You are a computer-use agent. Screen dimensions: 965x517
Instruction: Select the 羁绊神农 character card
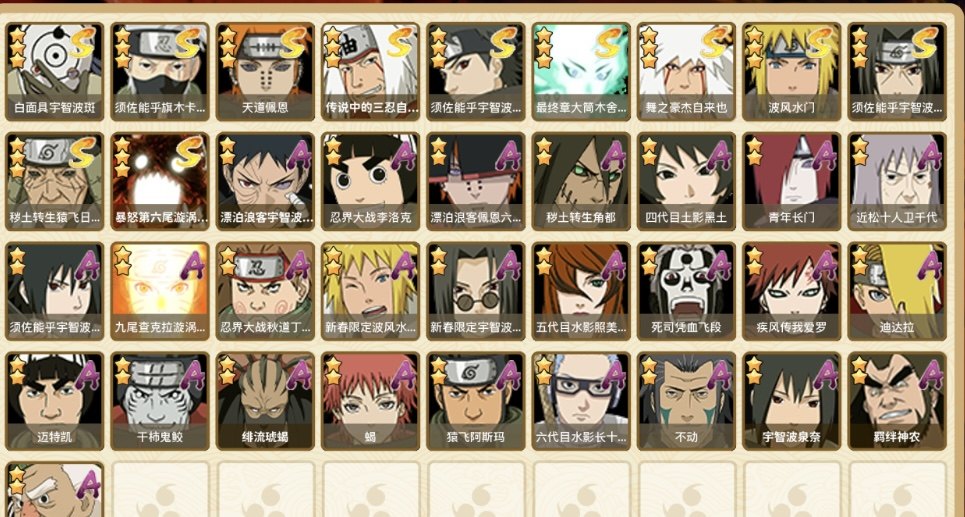point(897,401)
